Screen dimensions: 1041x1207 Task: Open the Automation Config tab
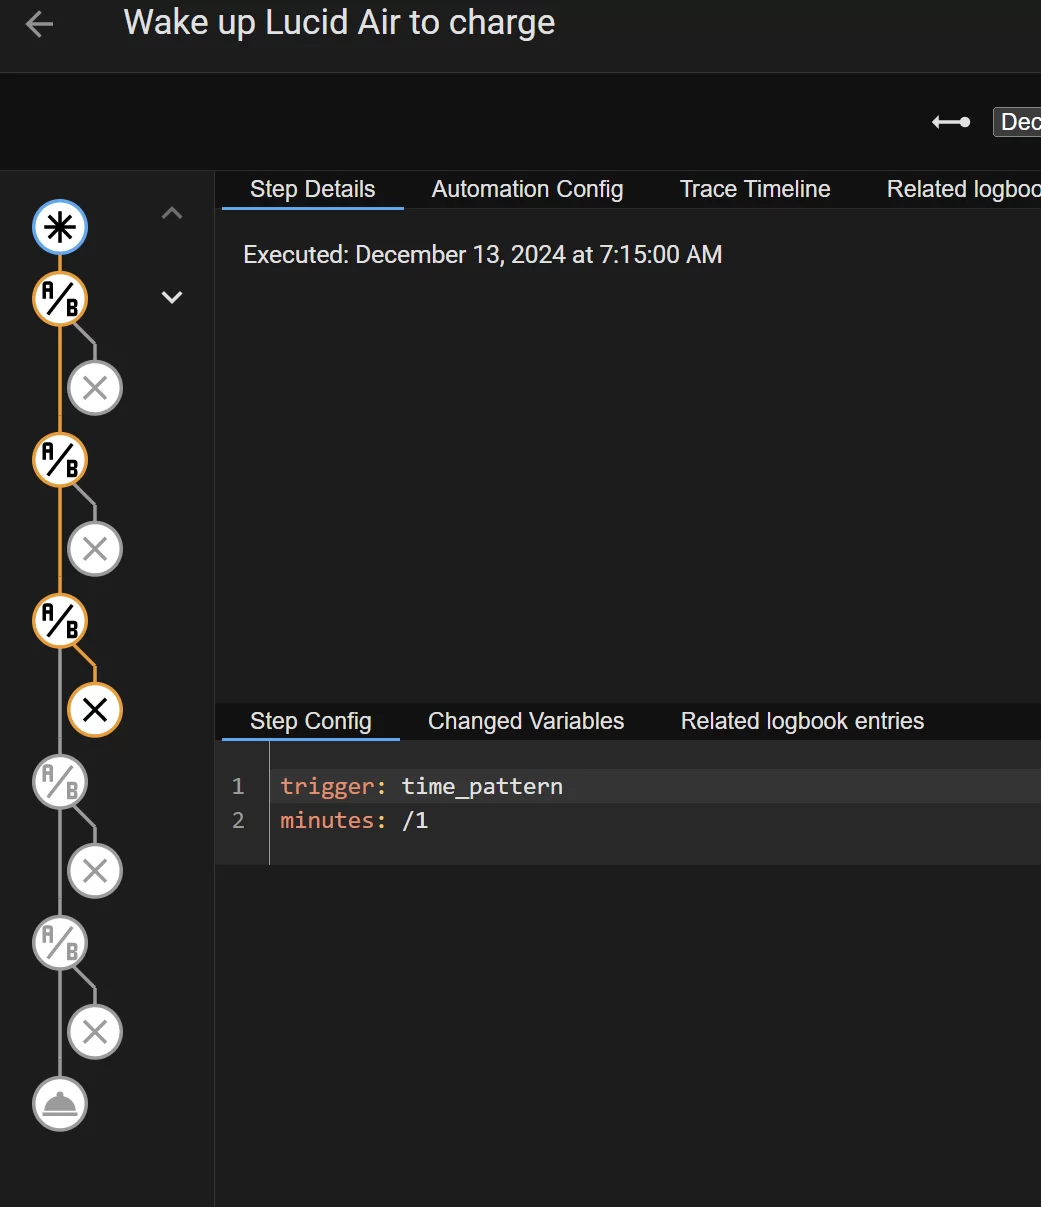pyautogui.click(x=528, y=190)
